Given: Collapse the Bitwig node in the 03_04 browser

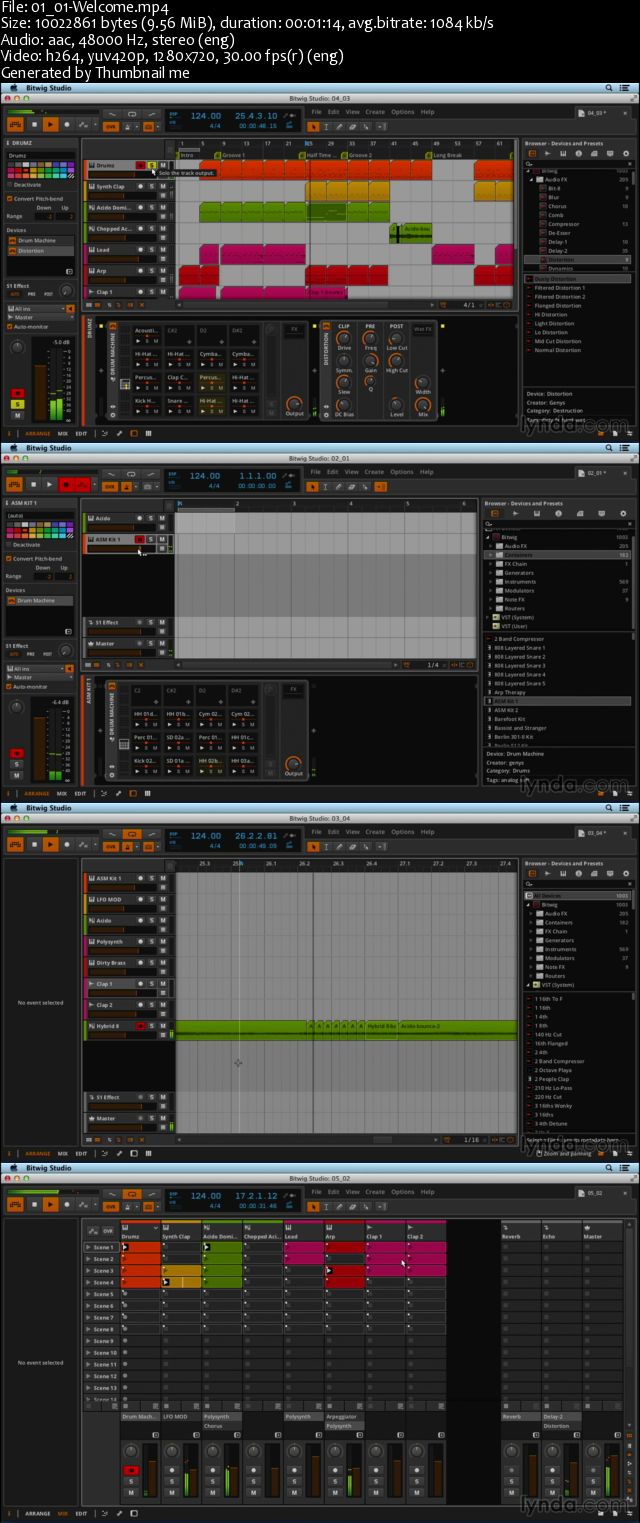Looking at the screenshot, I should point(529,904).
